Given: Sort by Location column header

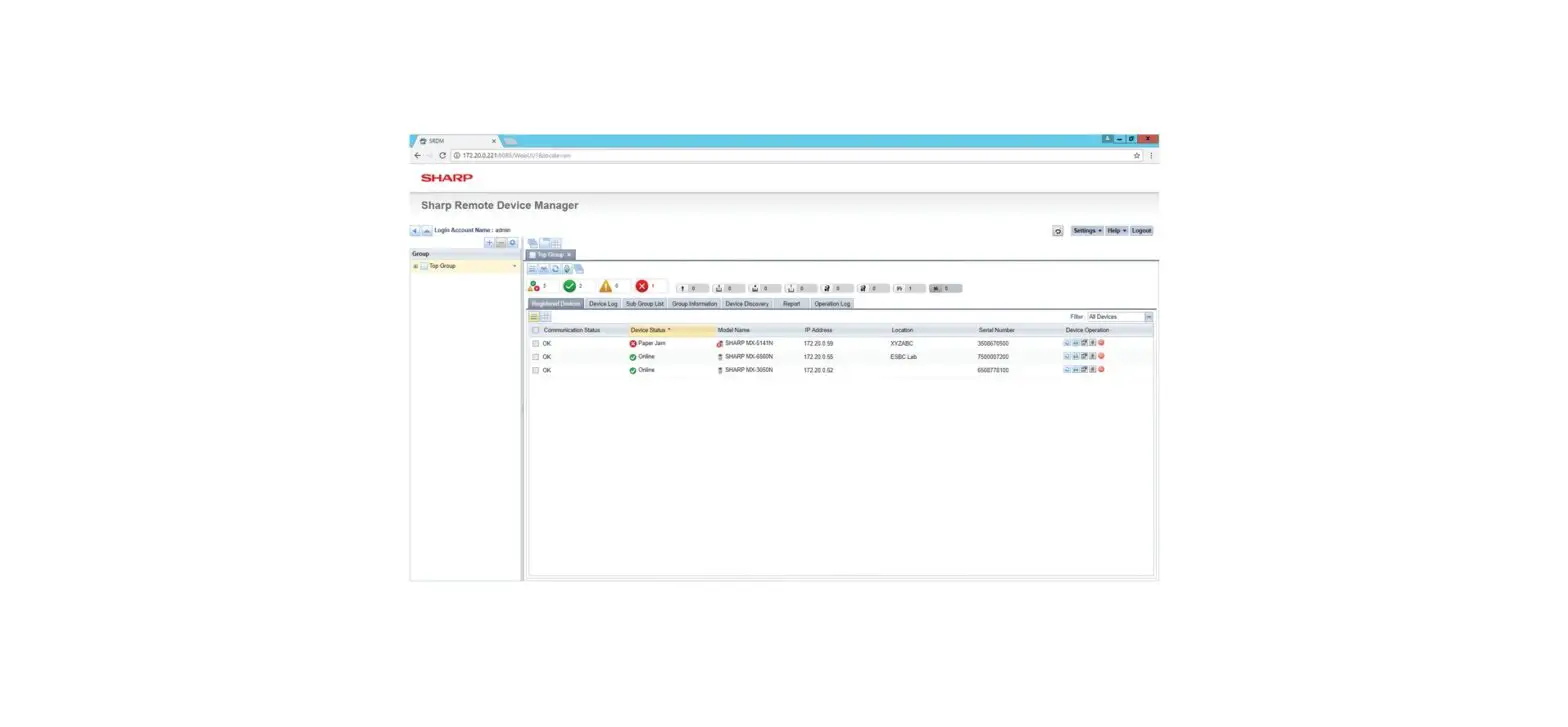Looking at the screenshot, I should pyautogui.click(x=902, y=330).
